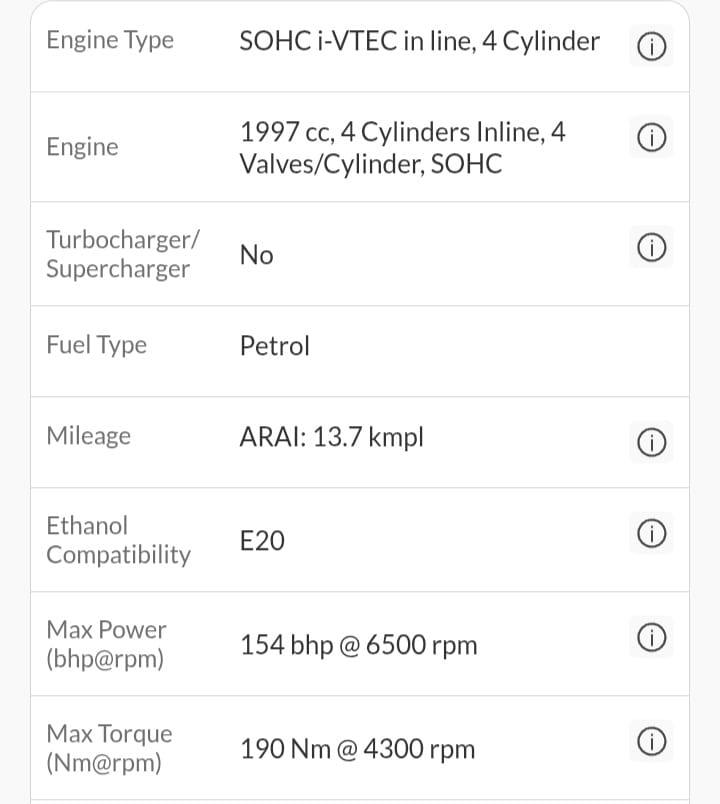Viewport: 720px width, 804px height.
Task: Show info for Turbocharger/Supercharger row
Action: click(x=651, y=246)
